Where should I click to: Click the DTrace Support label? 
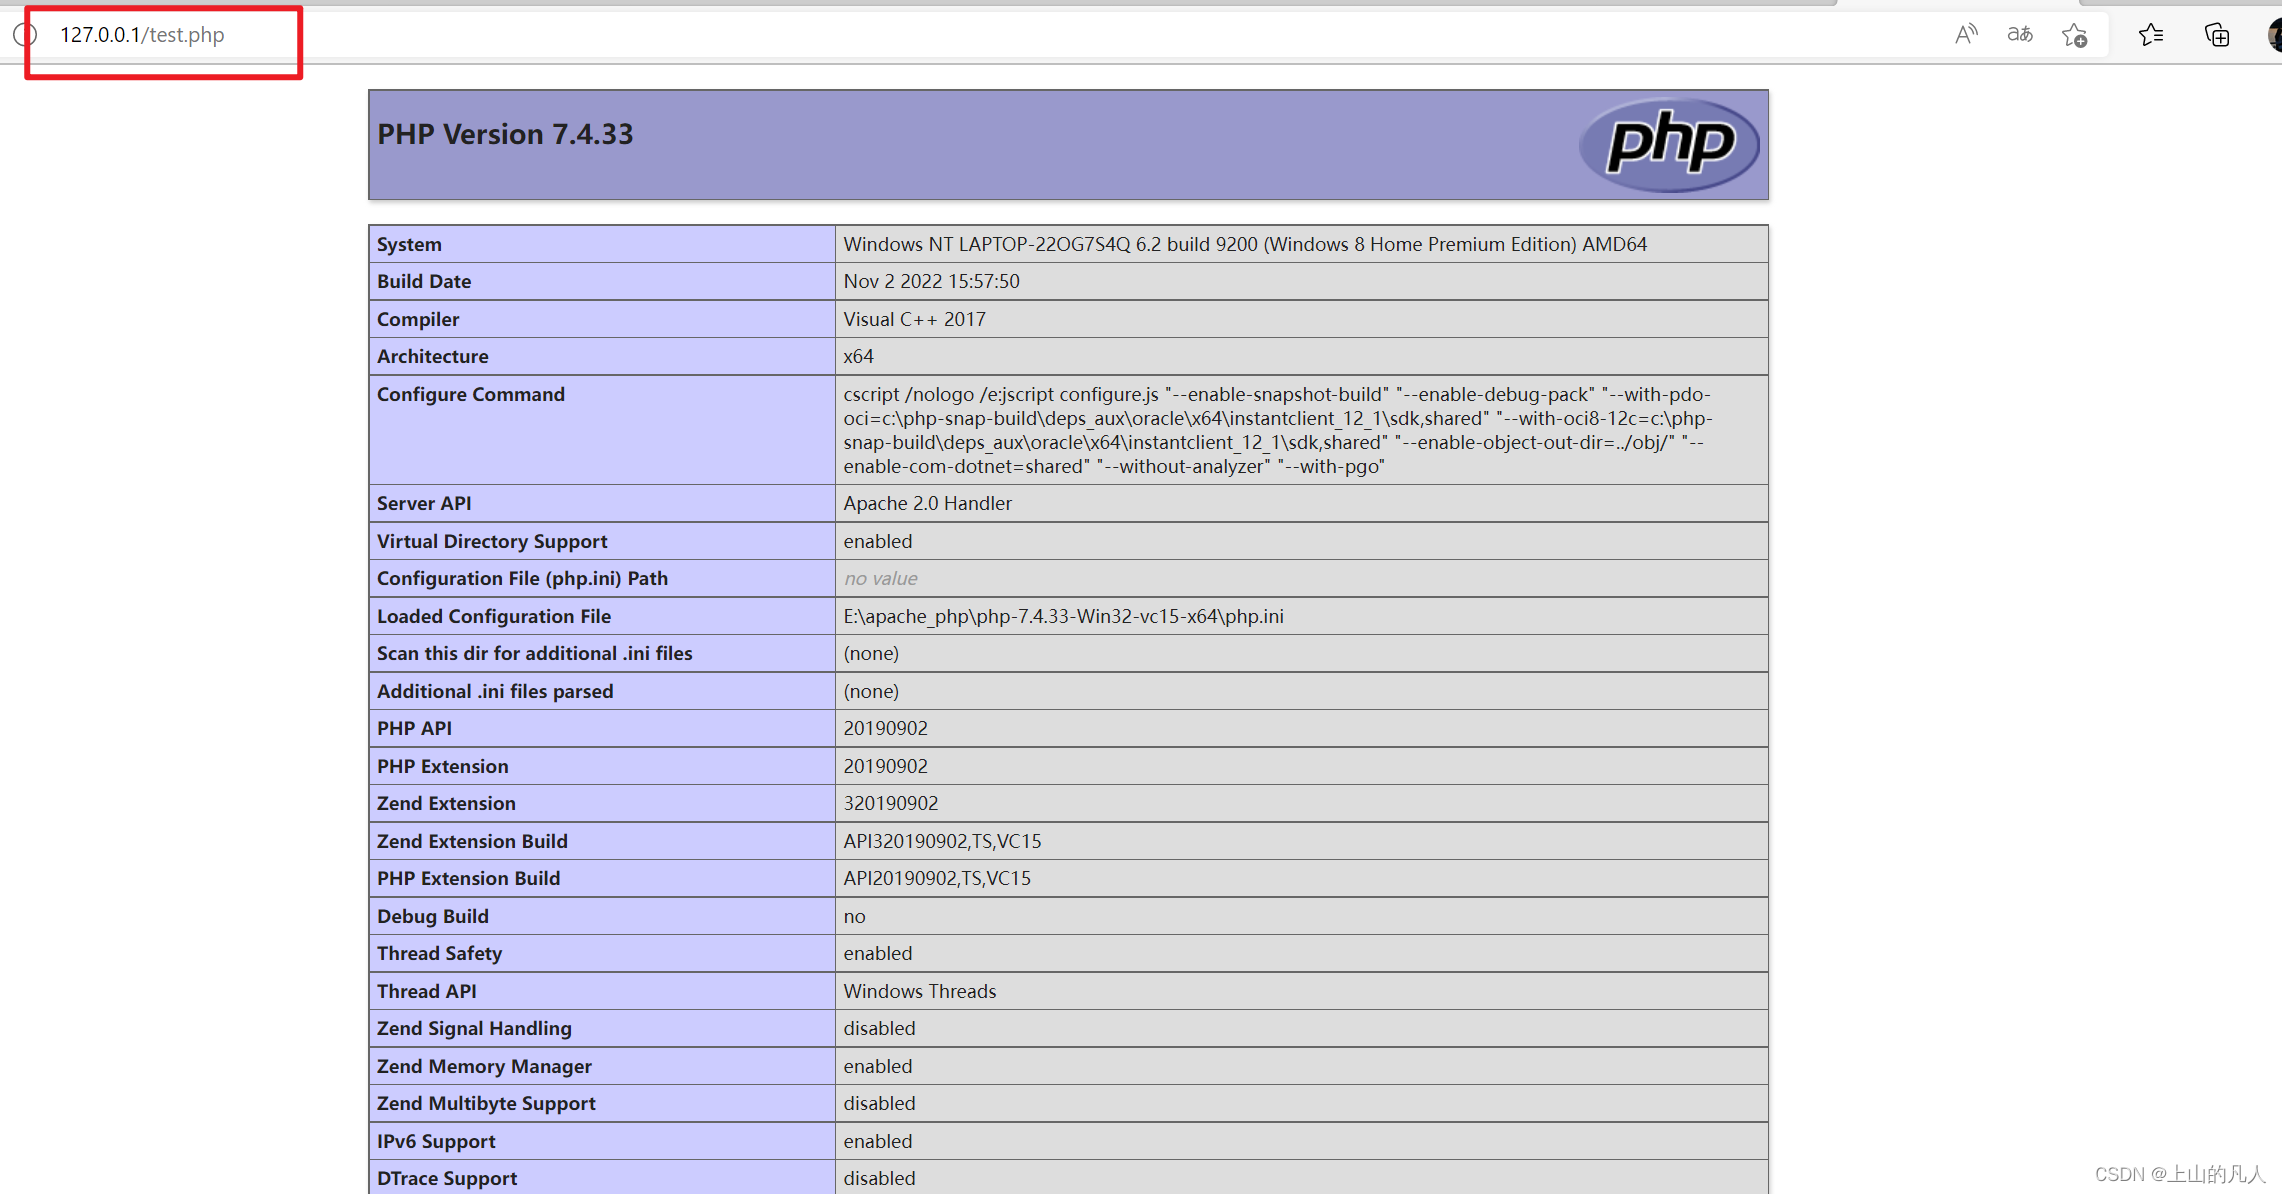coord(447,1178)
